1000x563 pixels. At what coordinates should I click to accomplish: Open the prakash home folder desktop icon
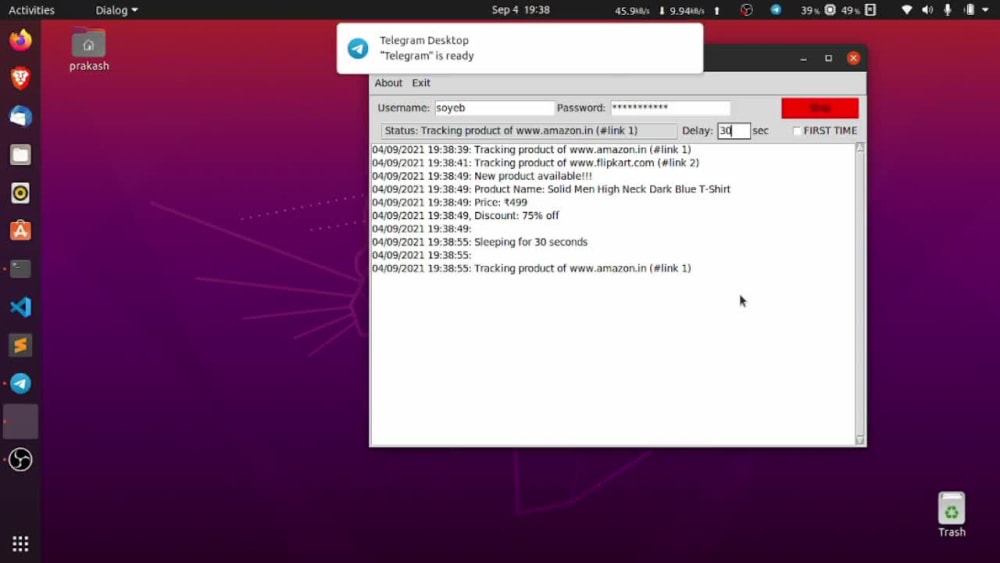click(x=89, y=50)
